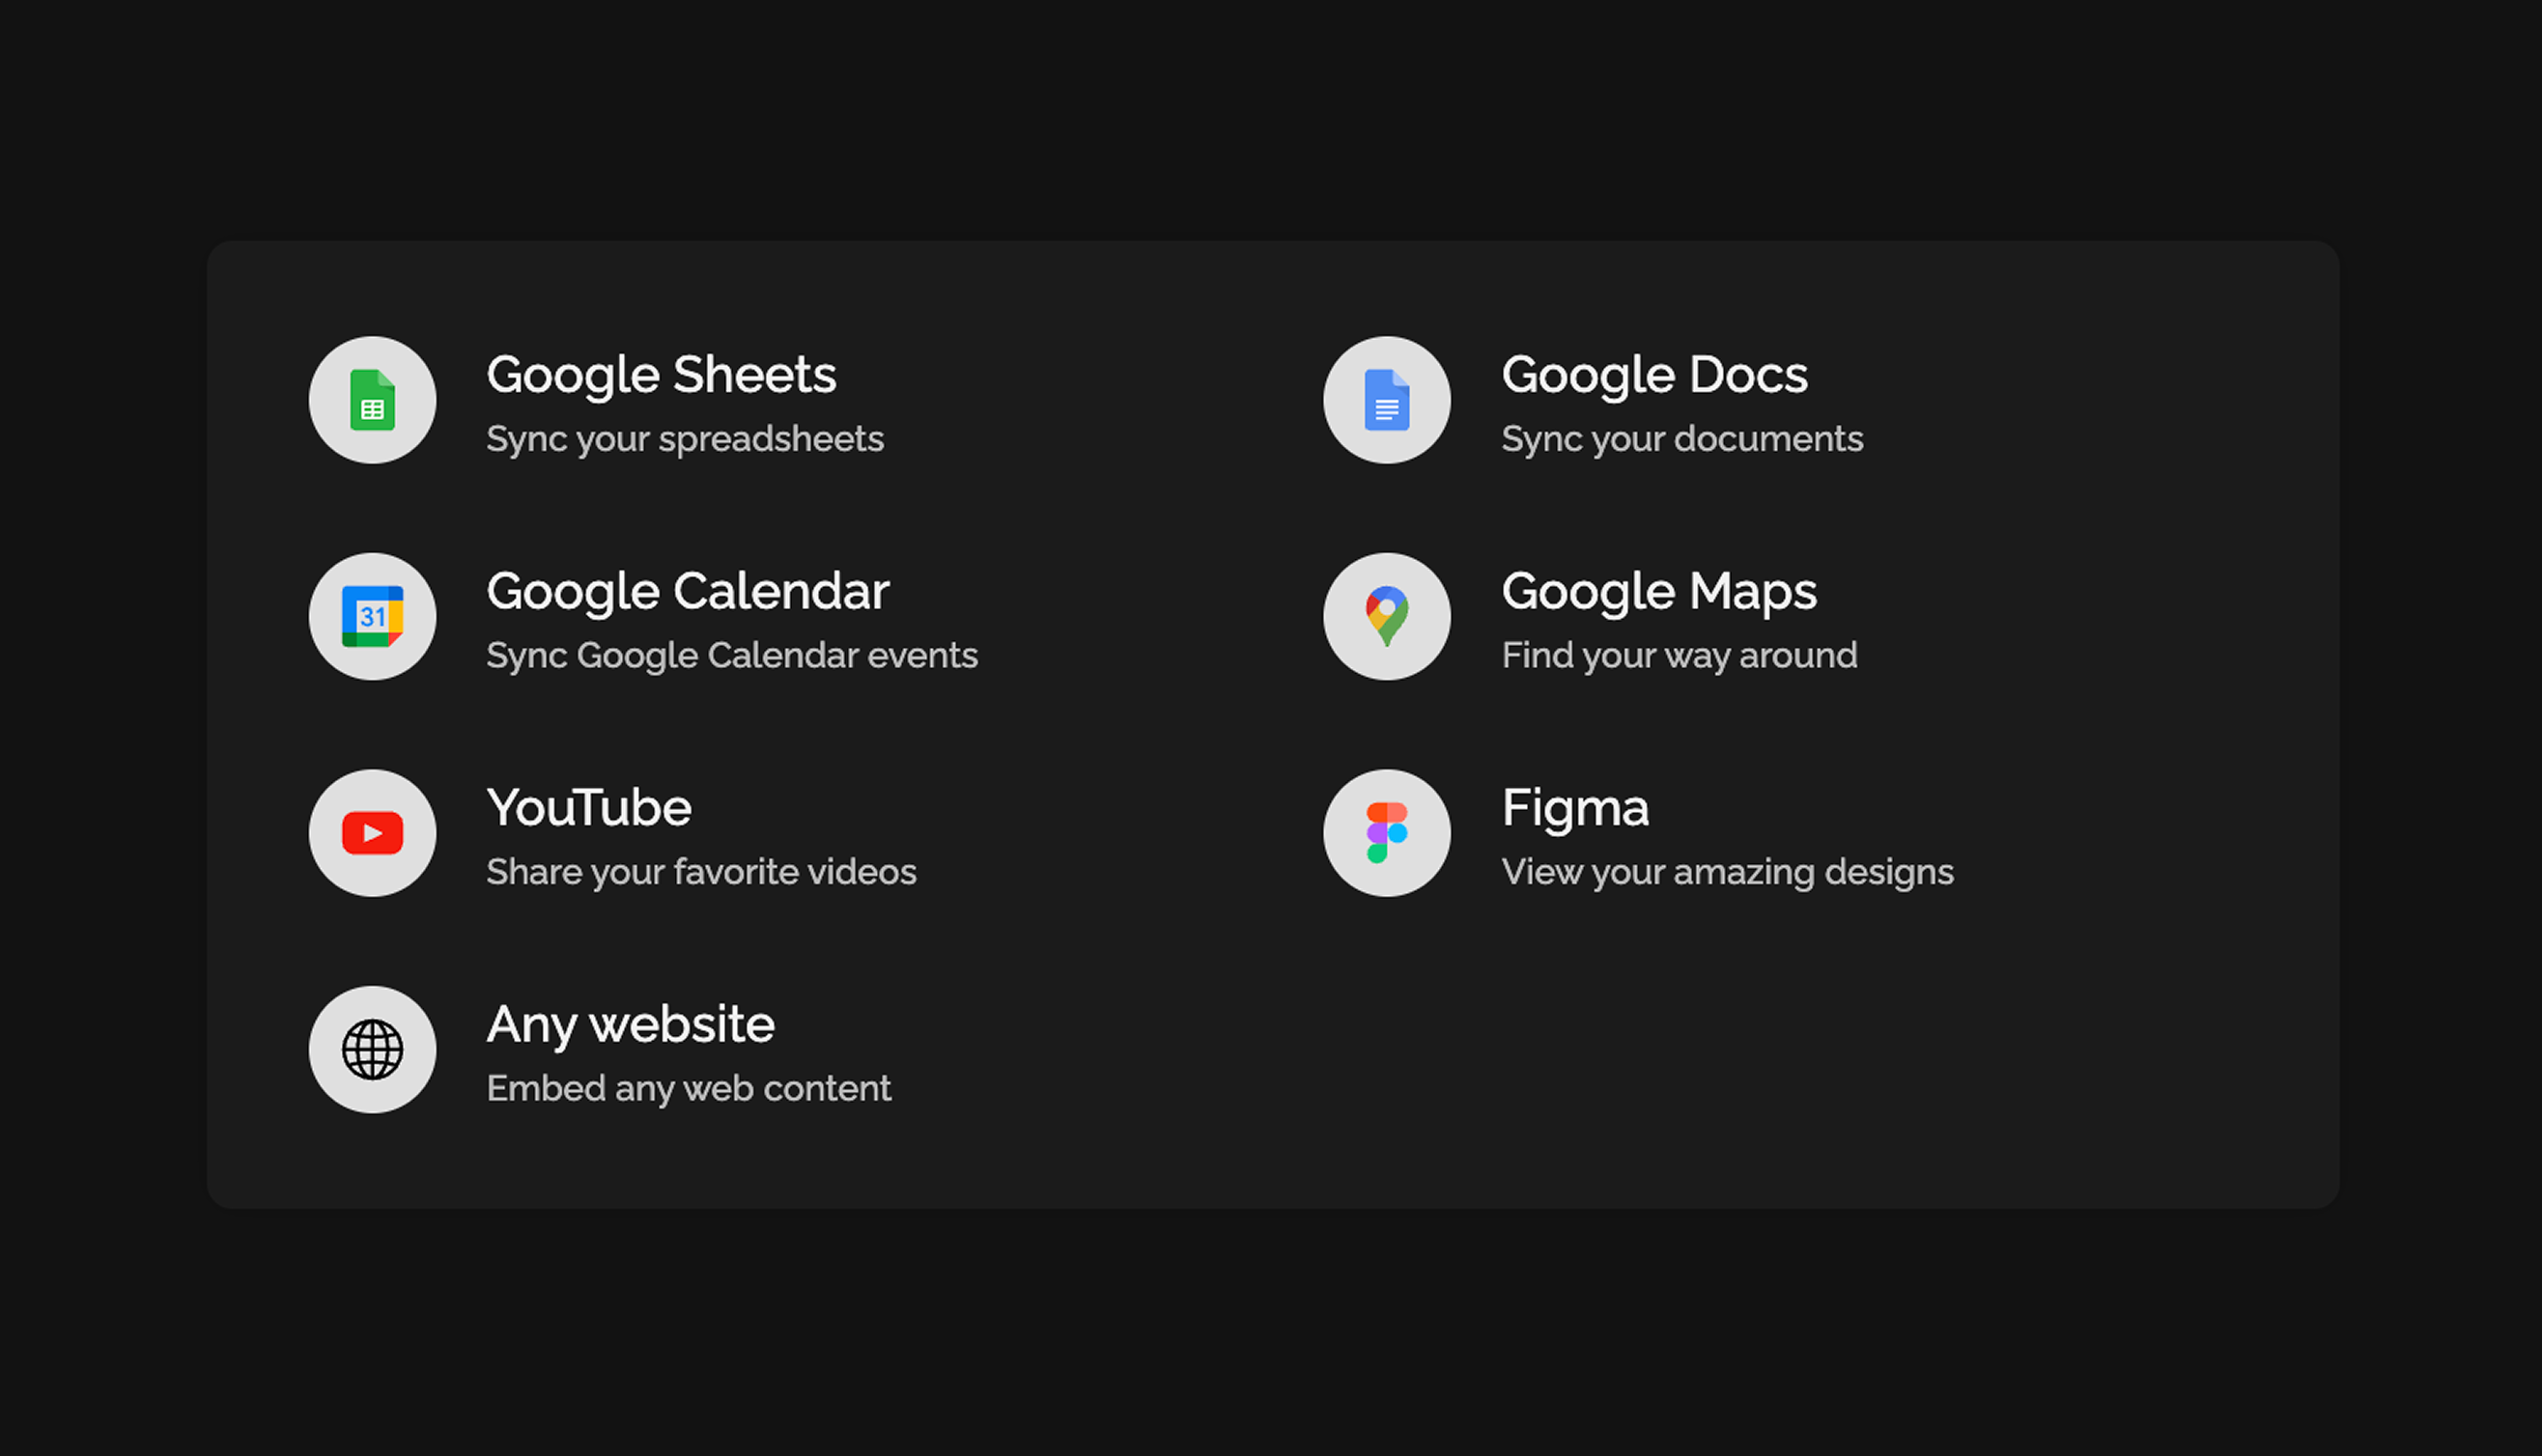The image size is (2542, 1456).
Task: Open the Google Sheets integration
Action: 661,374
